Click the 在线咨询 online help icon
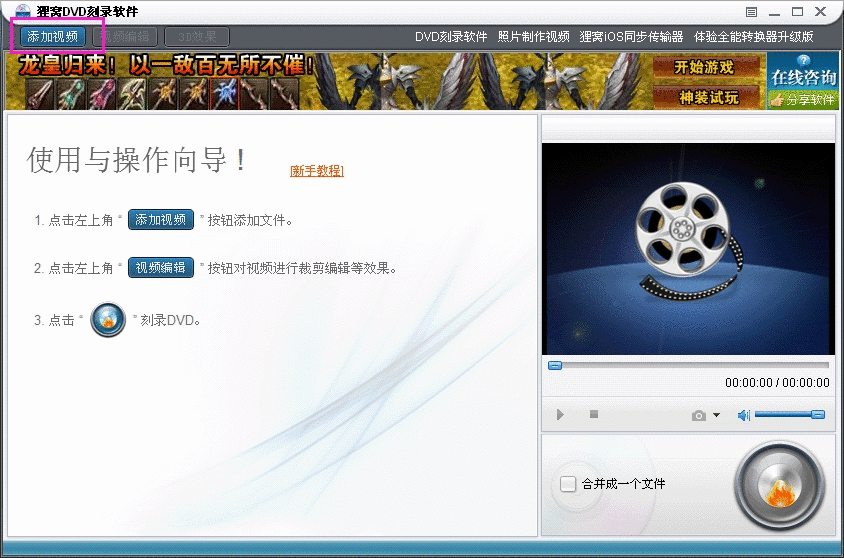The width and height of the screenshot is (844, 558). coord(803,72)
